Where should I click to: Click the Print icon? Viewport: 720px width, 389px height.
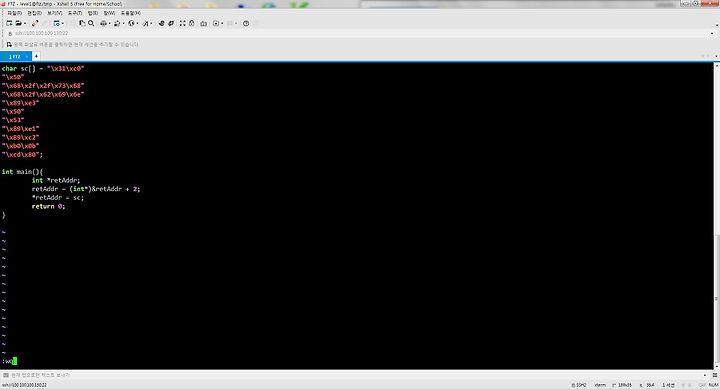(x=103, y=23)
